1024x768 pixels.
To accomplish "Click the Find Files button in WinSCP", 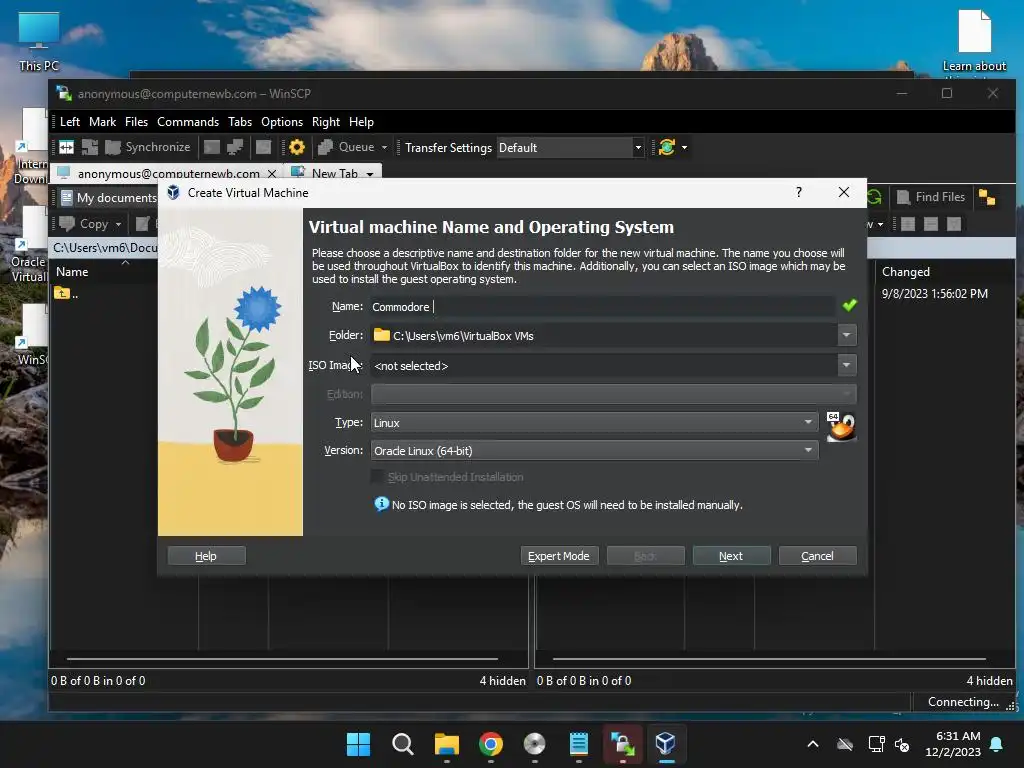I will 931,197.
